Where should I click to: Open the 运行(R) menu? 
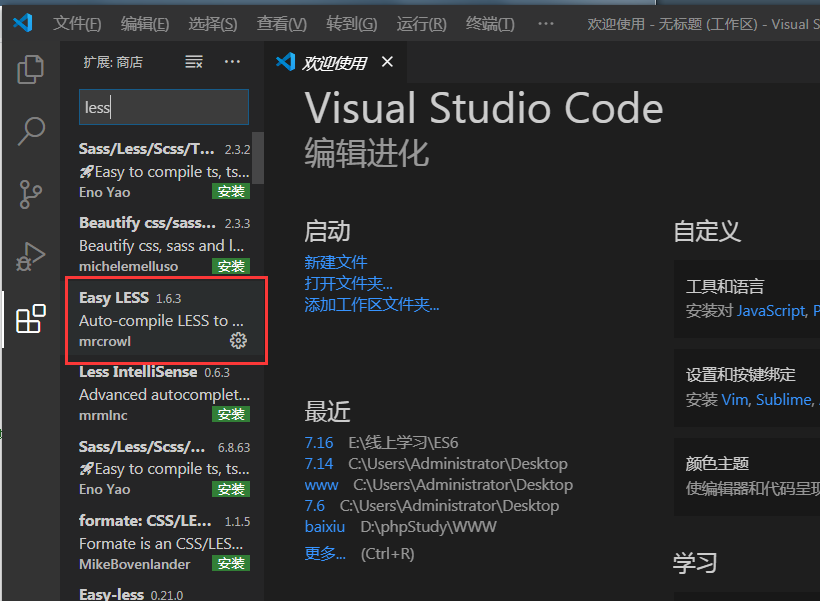click(x=422, y=24)
